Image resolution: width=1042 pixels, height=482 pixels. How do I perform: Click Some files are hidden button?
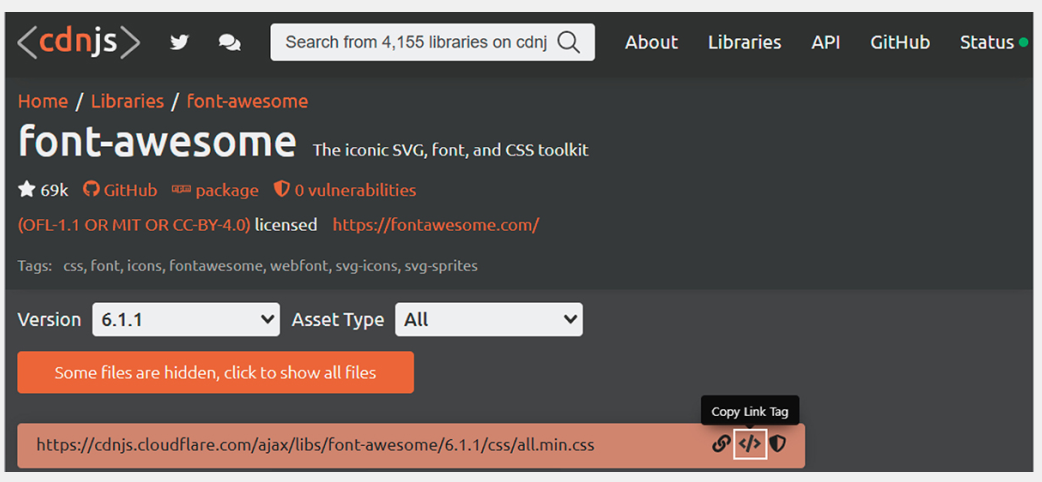tap(215, 373)
